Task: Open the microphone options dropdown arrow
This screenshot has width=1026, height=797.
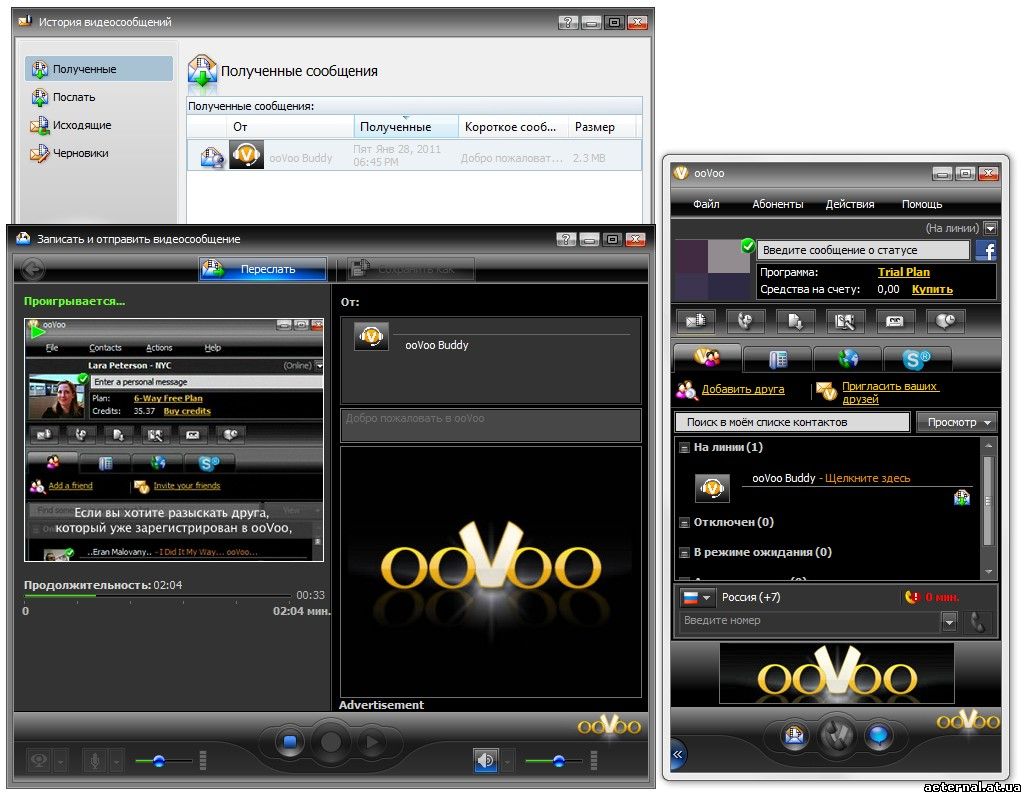Action: (x=116, y=761)
